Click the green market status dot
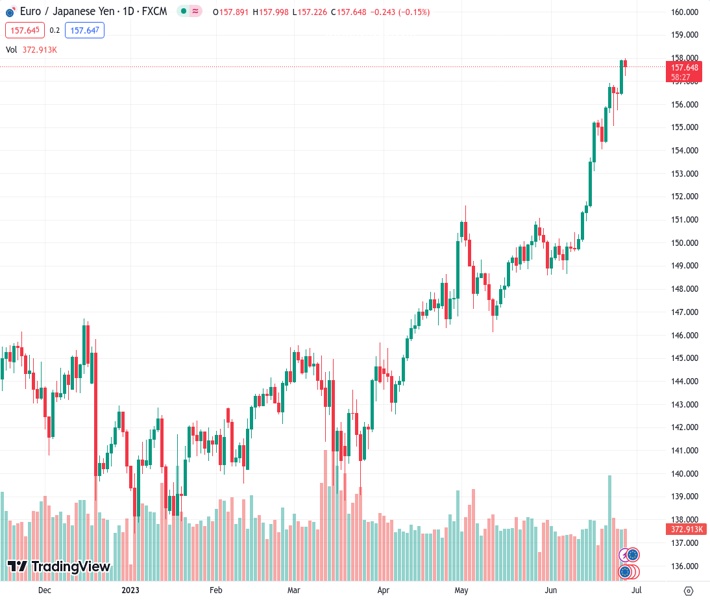The height and width of the screenshot is (600, 710). tap(183, 11)
